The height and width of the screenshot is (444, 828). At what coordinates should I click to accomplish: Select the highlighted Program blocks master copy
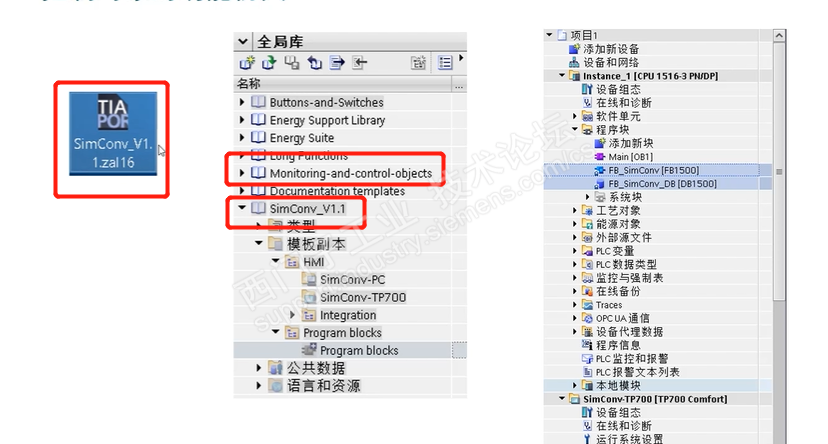[x=359, y=351]
